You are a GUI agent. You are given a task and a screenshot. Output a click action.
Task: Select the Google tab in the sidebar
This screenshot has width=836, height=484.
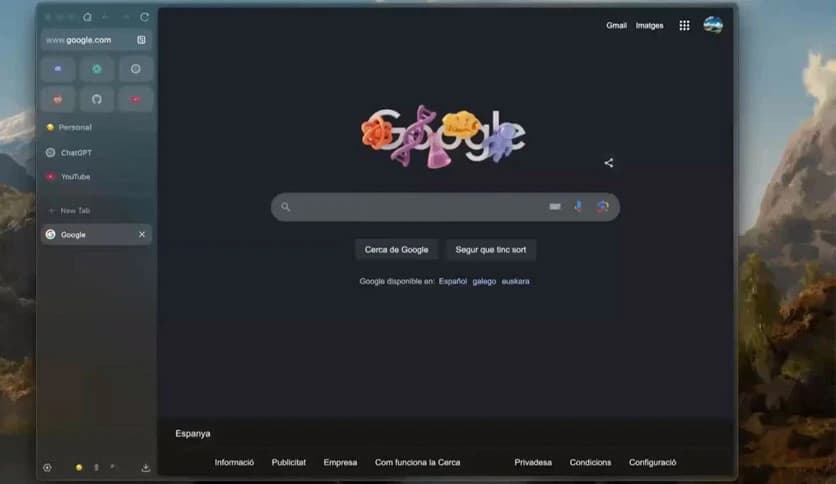pyautogui.click(x=96, y=235)
